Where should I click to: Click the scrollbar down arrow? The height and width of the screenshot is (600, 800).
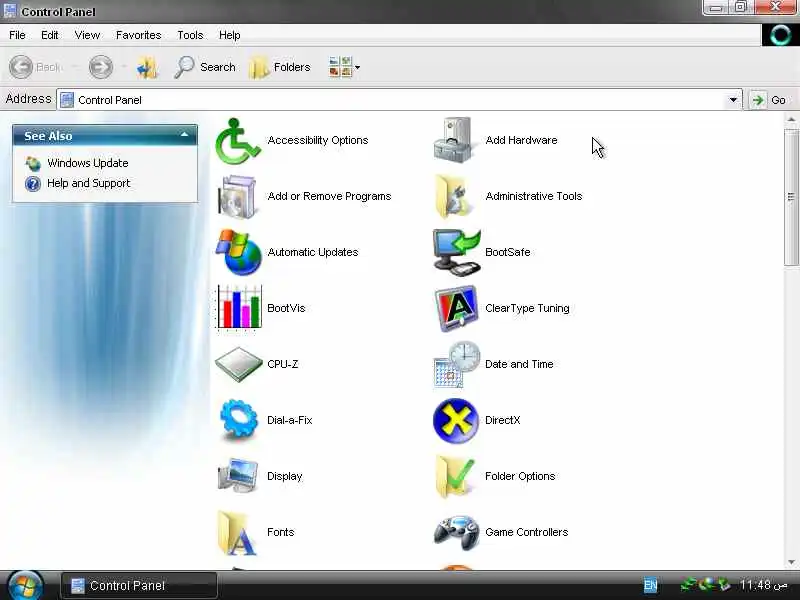pyautogui.click(x=791, y=562)
